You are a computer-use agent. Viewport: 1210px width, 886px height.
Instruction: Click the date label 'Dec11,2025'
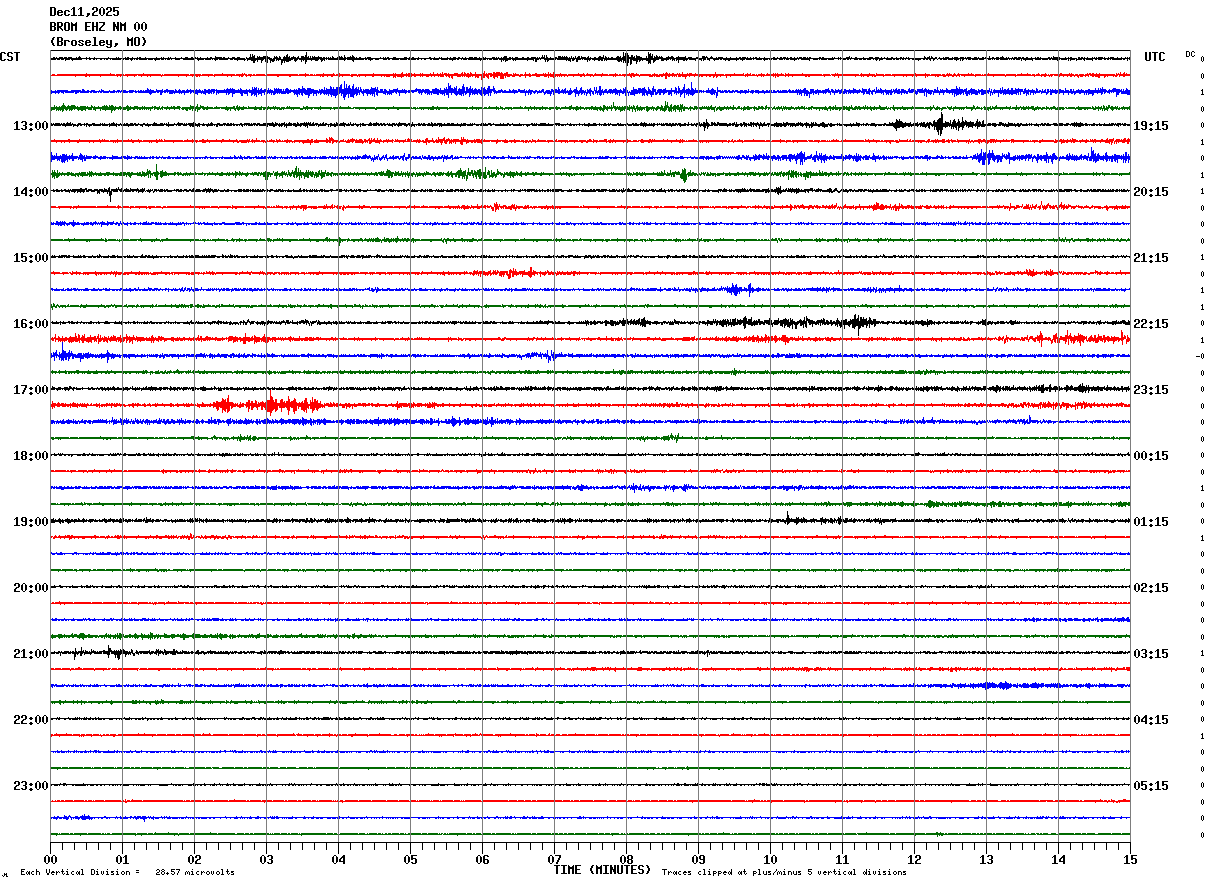[x=84, y=12]
